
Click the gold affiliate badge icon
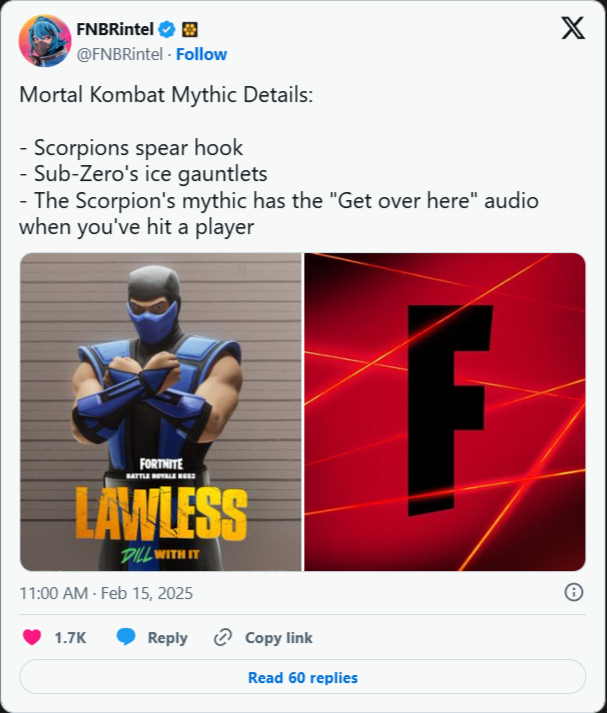coord(190,30)
